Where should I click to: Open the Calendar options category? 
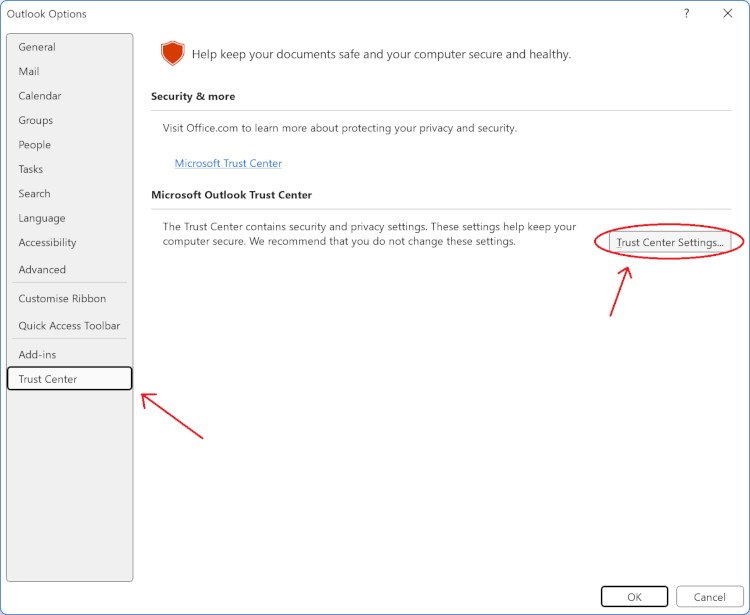[x=69, y=96]
